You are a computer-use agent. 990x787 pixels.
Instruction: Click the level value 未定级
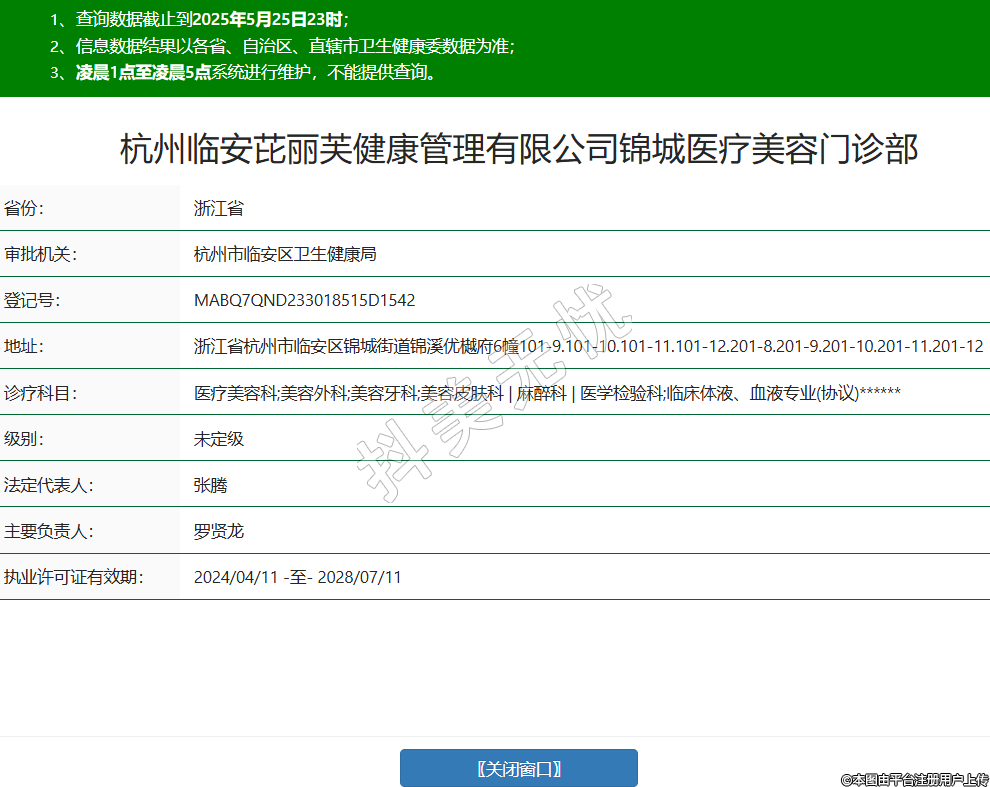pyautogui.click(x=219, y=438)
